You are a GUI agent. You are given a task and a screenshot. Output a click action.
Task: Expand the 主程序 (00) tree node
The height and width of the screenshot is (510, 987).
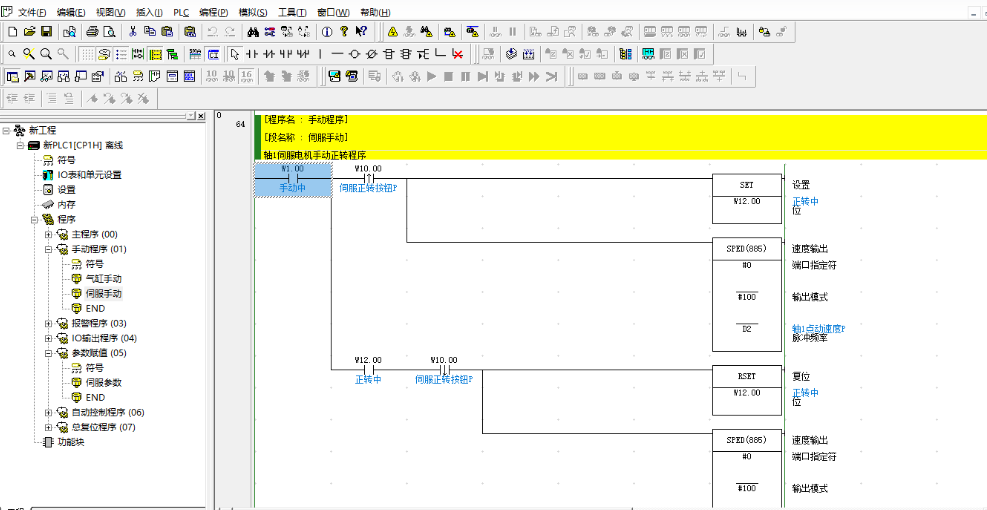[49, 234]
